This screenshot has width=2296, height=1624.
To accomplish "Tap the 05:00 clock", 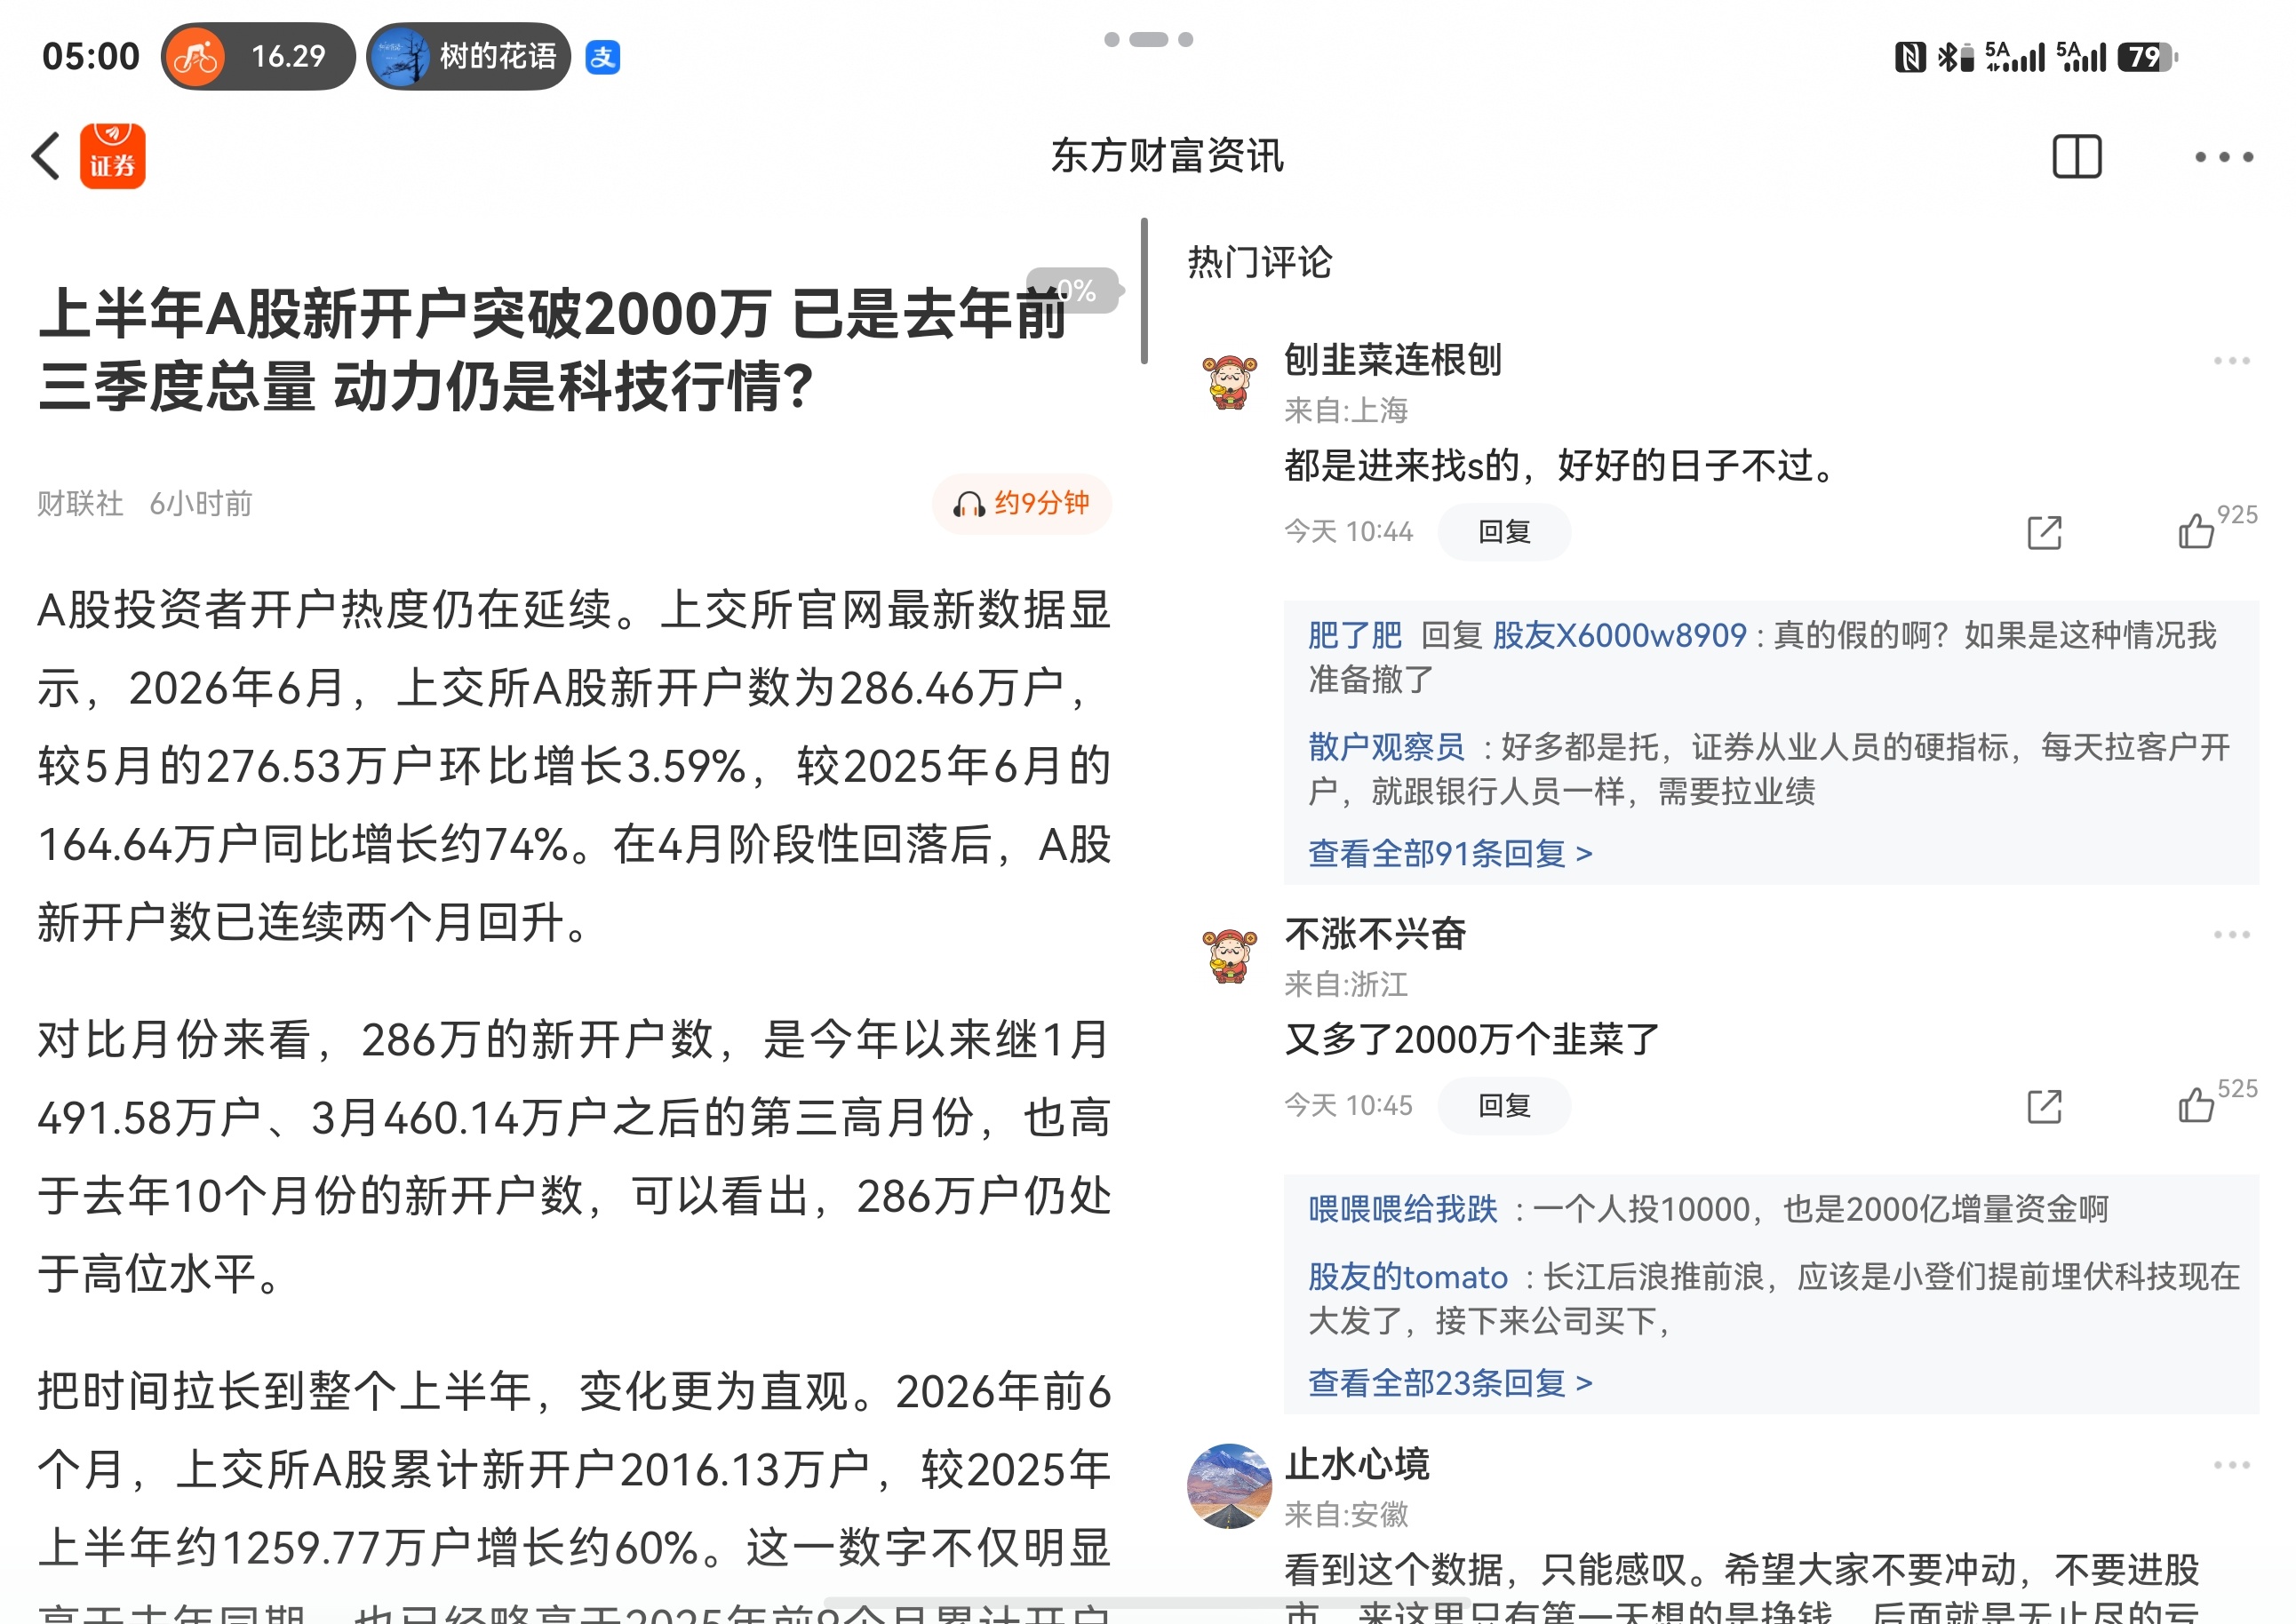I will [x=91, y=56].
